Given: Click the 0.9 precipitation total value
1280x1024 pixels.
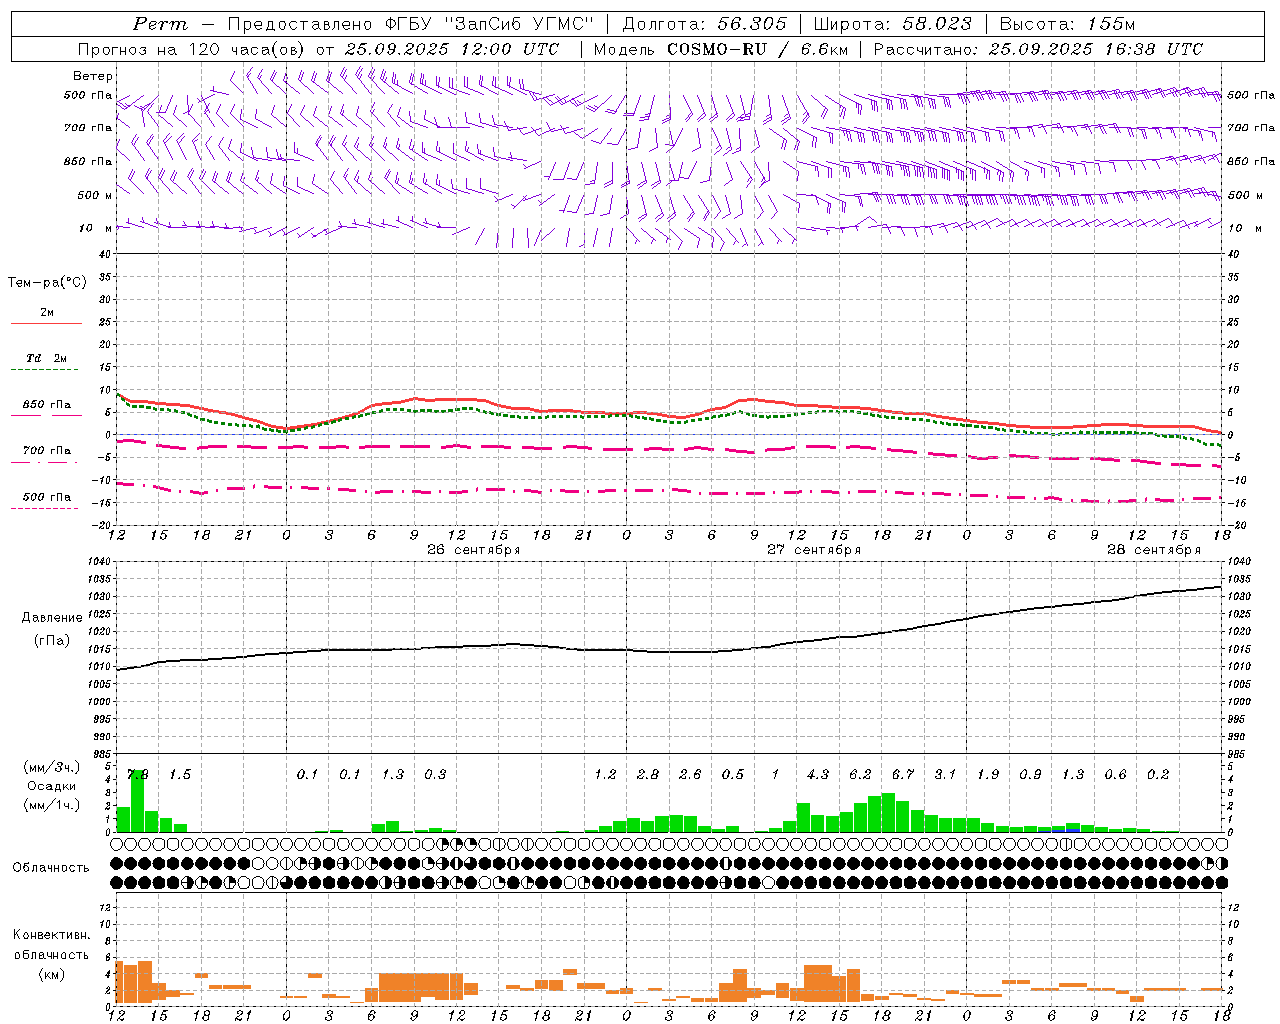Looking at the screenshot, I should (x=1030, y=775).
